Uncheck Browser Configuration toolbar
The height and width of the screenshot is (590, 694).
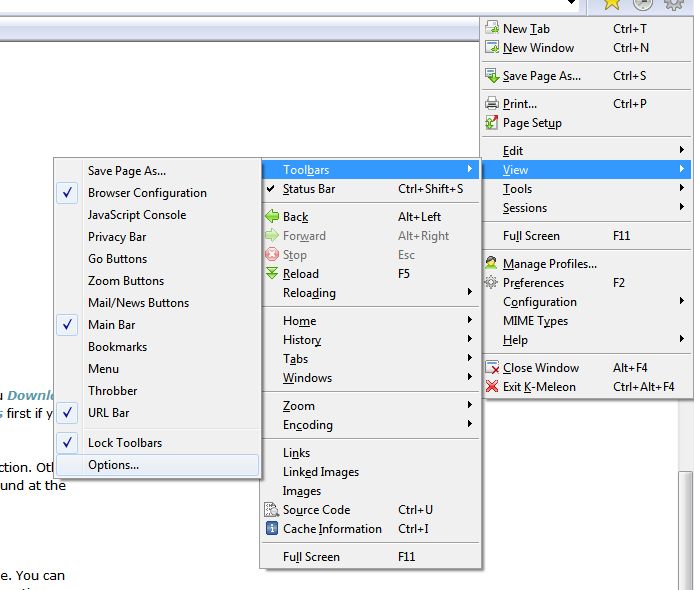tap(158, 193)
